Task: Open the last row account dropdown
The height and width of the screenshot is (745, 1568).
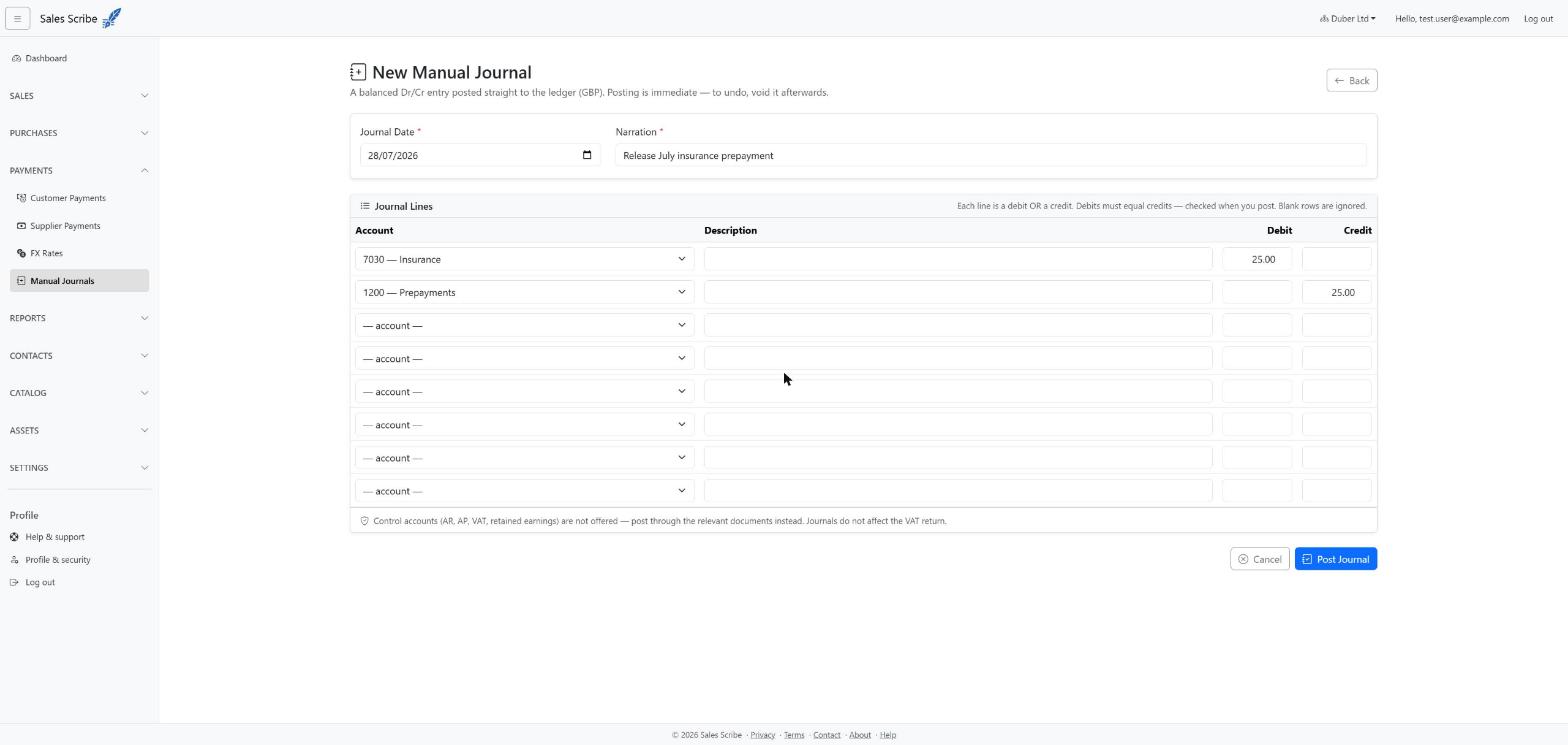Action: (x=524, y=491)
